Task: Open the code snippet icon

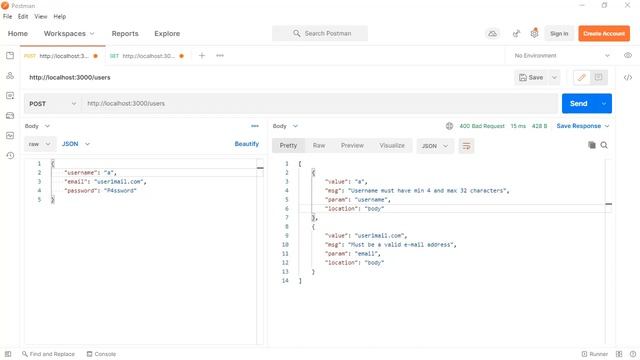Action: pos(628,78)
